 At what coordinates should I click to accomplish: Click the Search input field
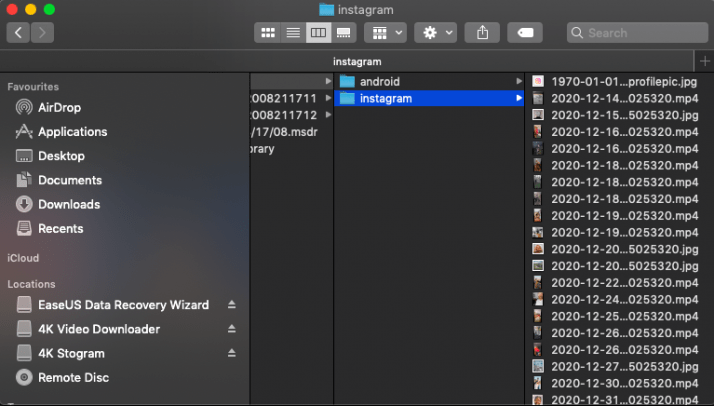tap(636, 33)
